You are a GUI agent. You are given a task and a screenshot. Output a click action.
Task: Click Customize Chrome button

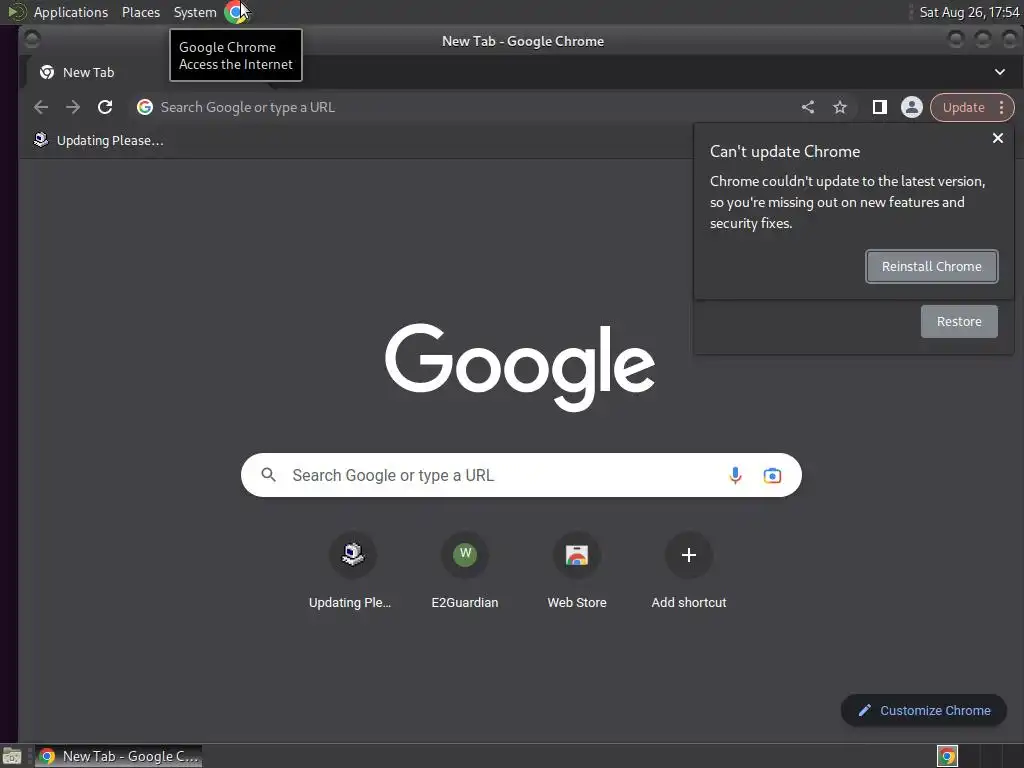(923, 710)
